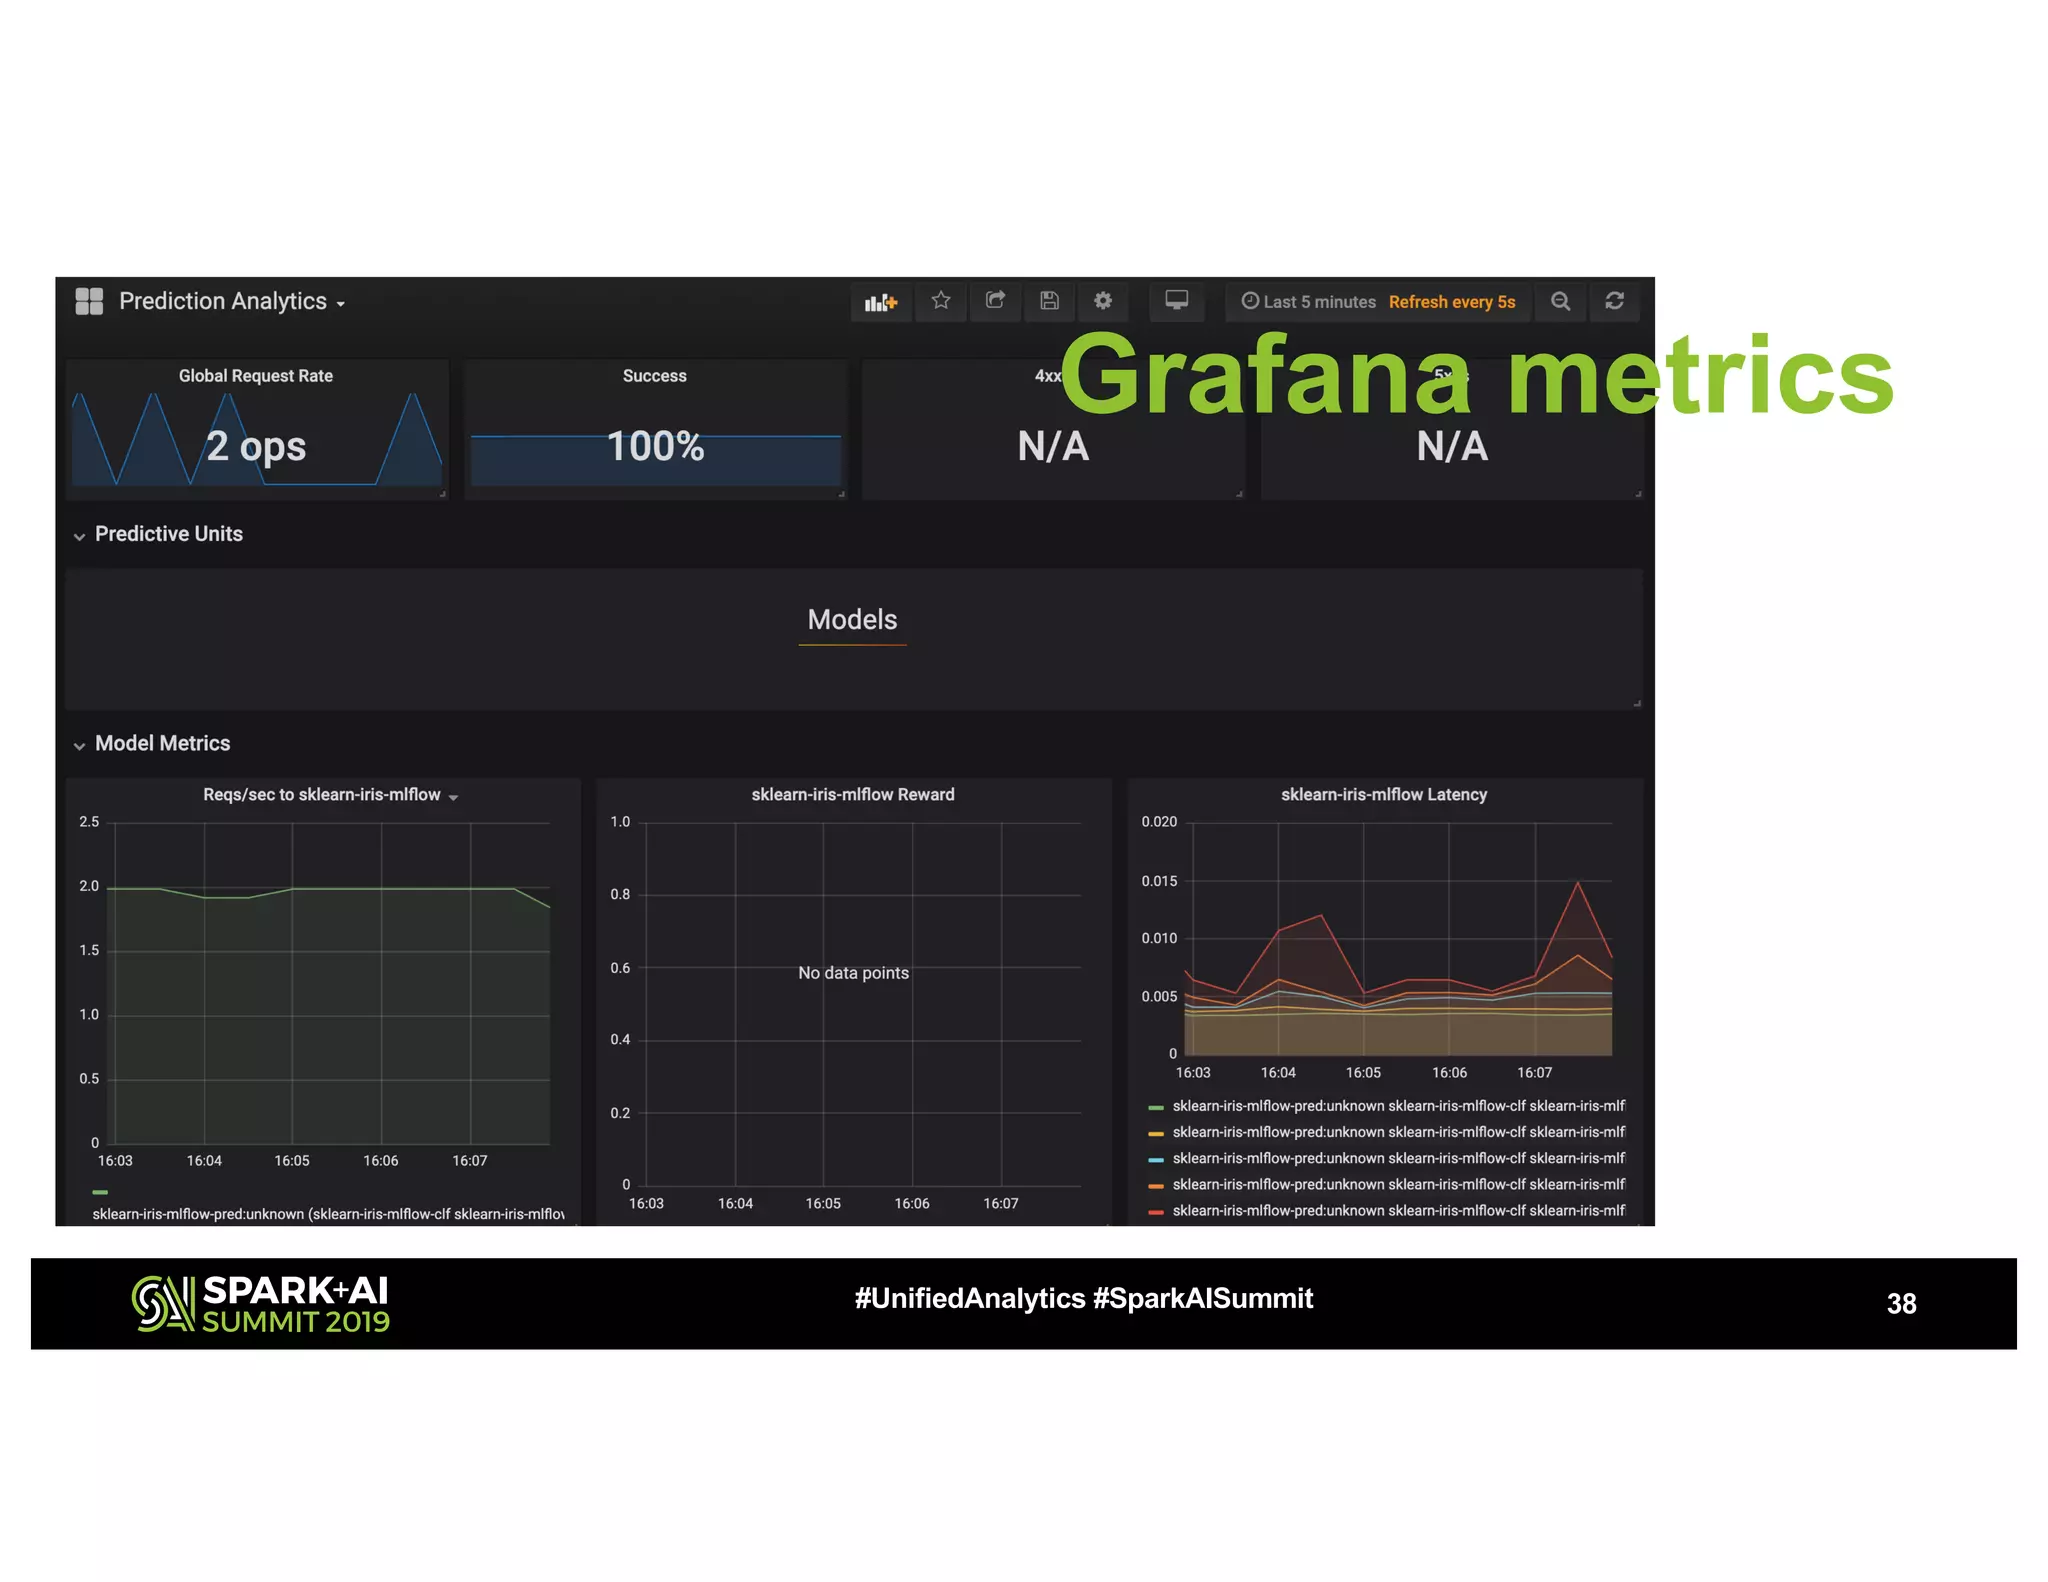Click the 16:05 tick label in the Latency chart
Image resolution: width=2048 pixels, height=1582 pixels.
pyautogui.click(x=1363, y=1073)
